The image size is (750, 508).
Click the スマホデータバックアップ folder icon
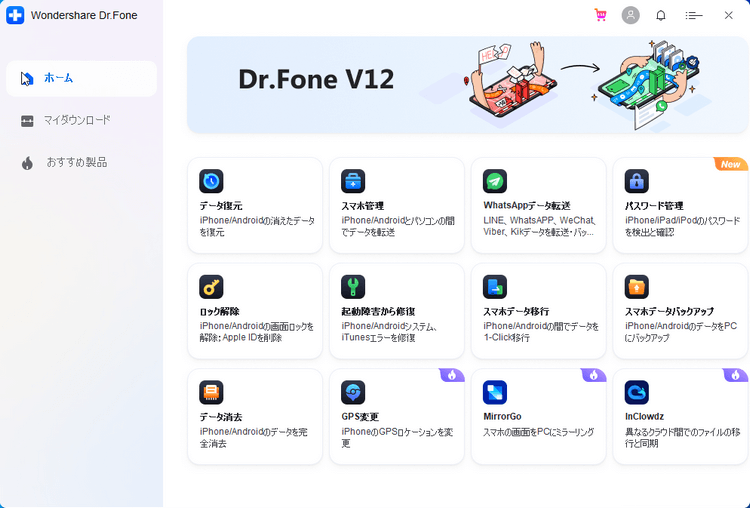tap(637, 287)
